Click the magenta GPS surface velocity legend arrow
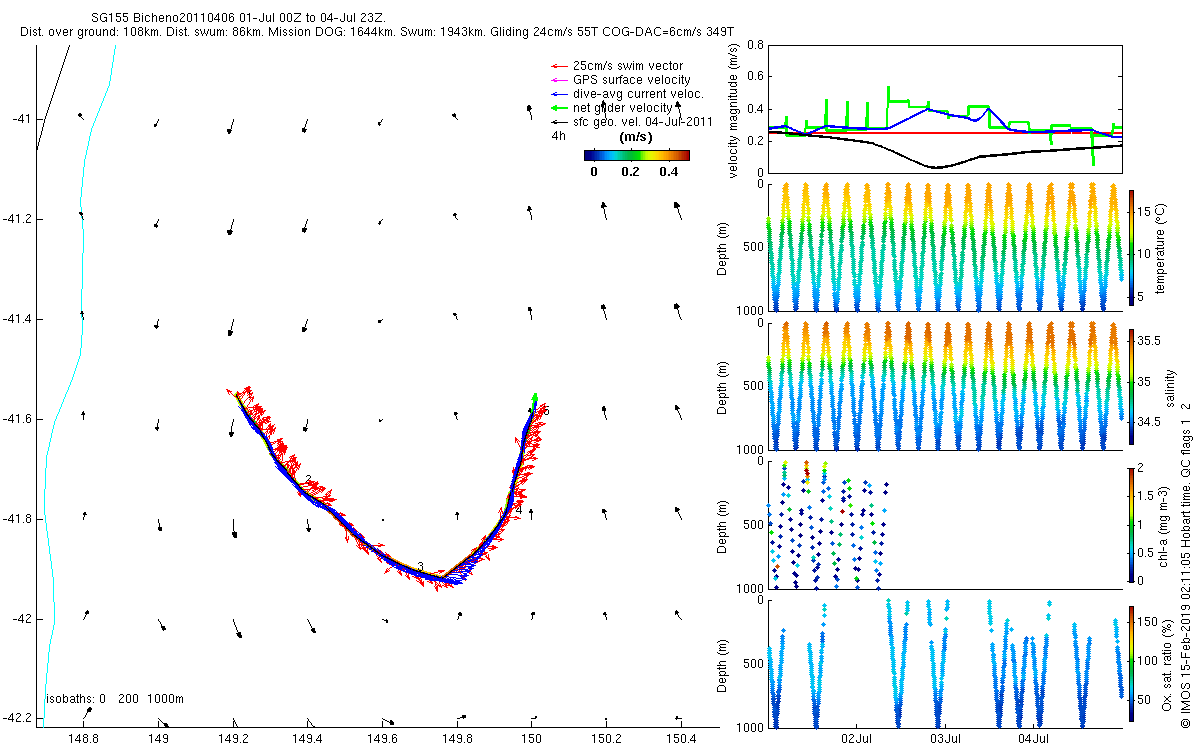This screenshot has width=1200, height=750. [558, 80]
